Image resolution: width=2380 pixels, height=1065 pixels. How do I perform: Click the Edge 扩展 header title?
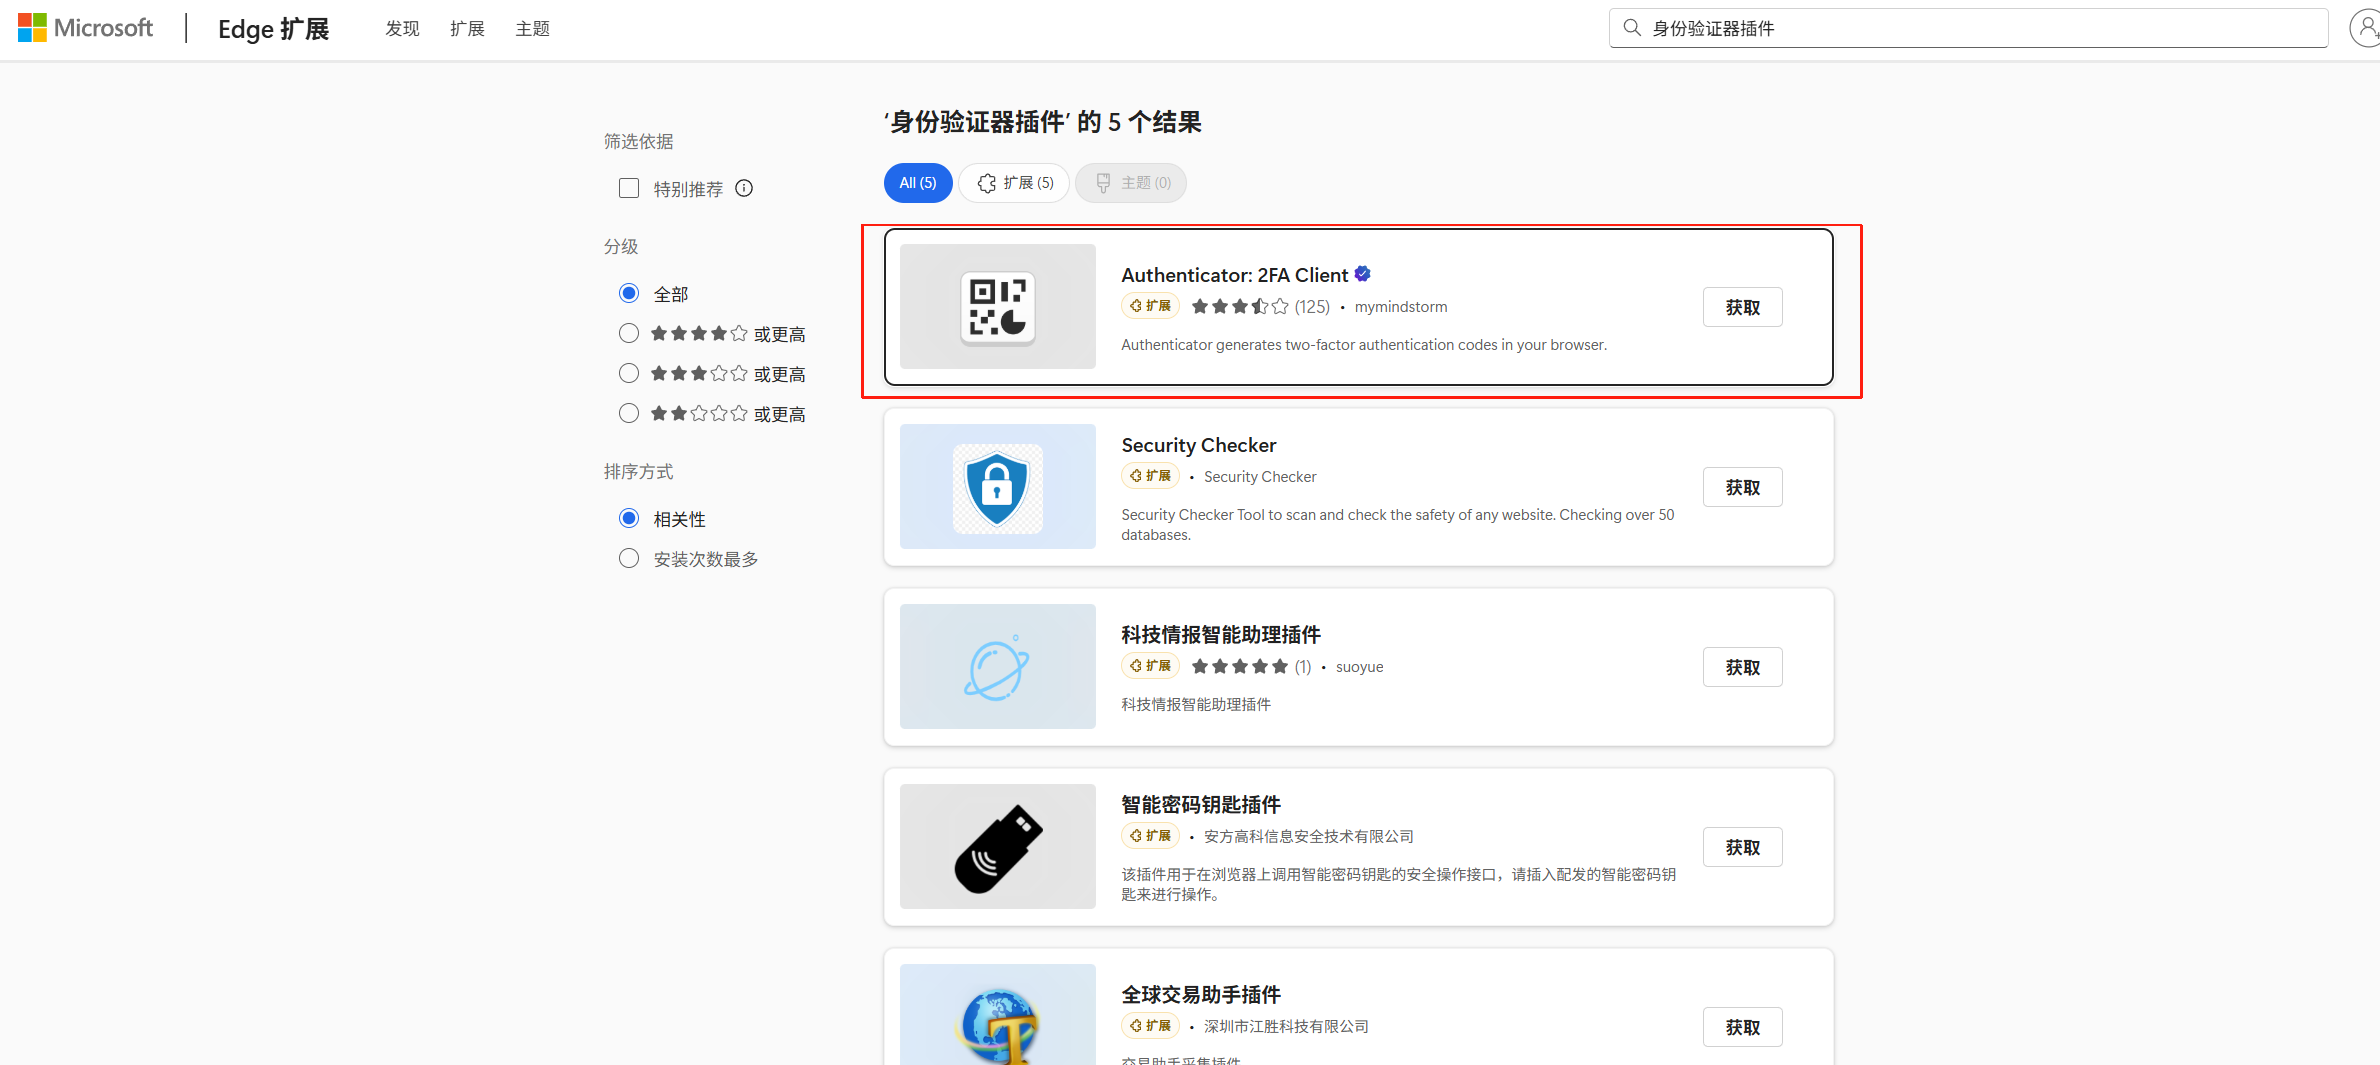[x=274, y=29]
